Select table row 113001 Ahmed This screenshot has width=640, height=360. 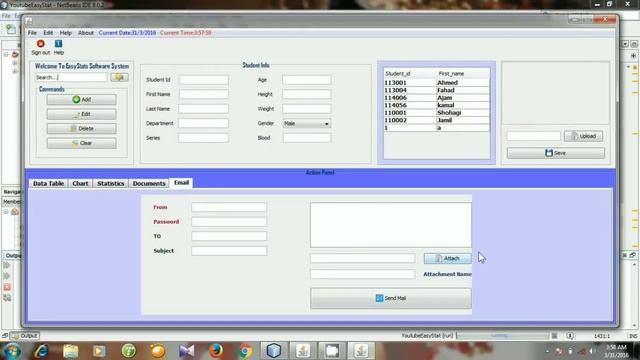(x=436, y=83)
